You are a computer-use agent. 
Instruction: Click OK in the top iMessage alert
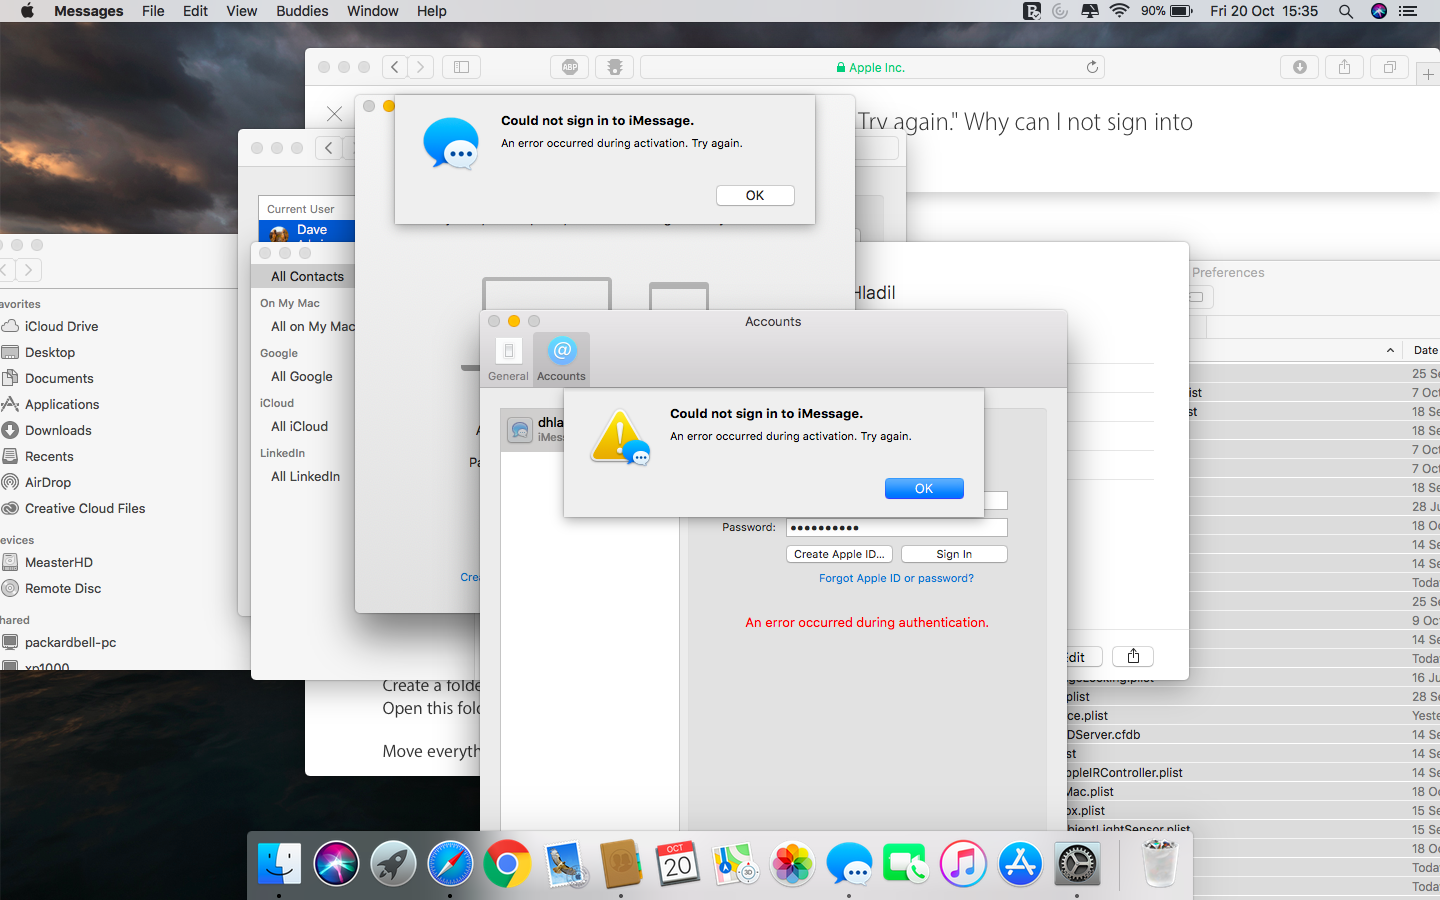tap(755, 195)
